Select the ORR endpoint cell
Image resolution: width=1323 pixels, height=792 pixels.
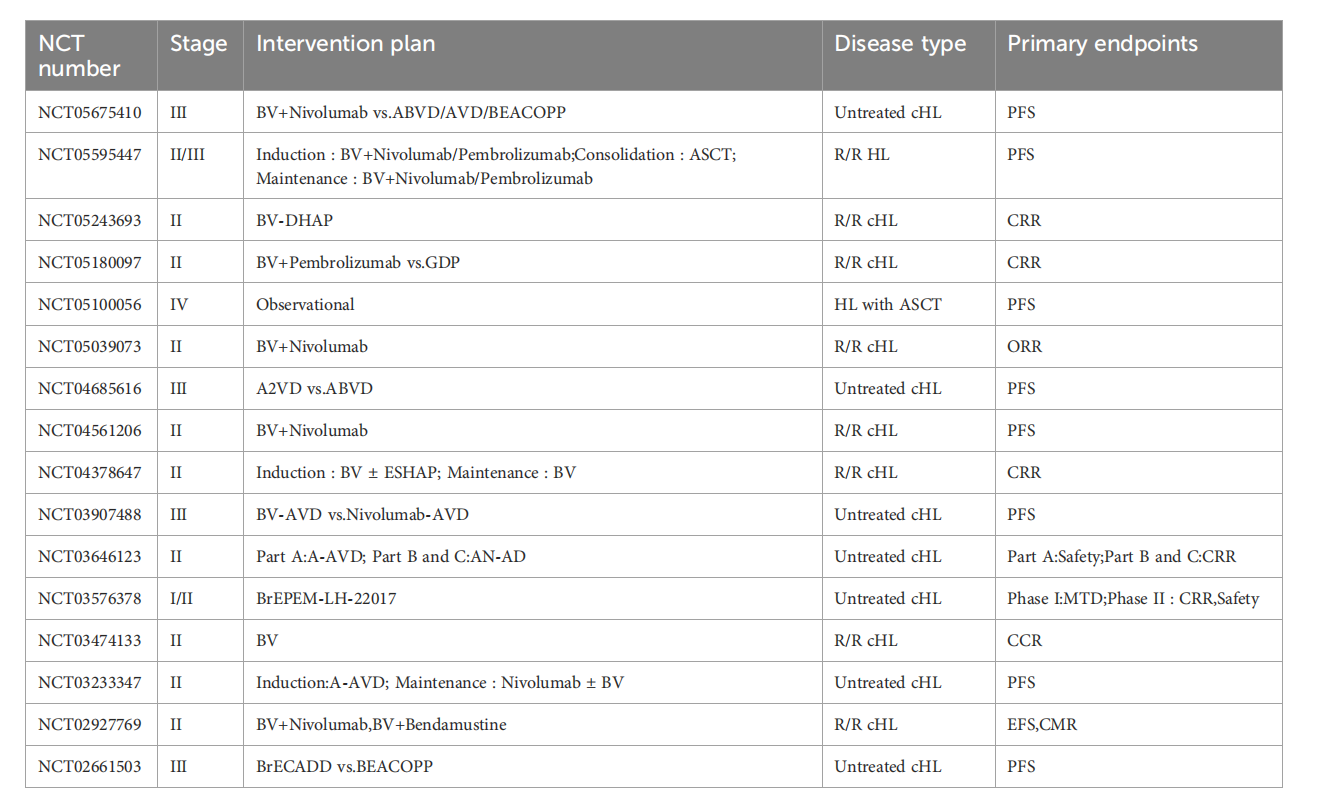click(x=1139, y=346)
